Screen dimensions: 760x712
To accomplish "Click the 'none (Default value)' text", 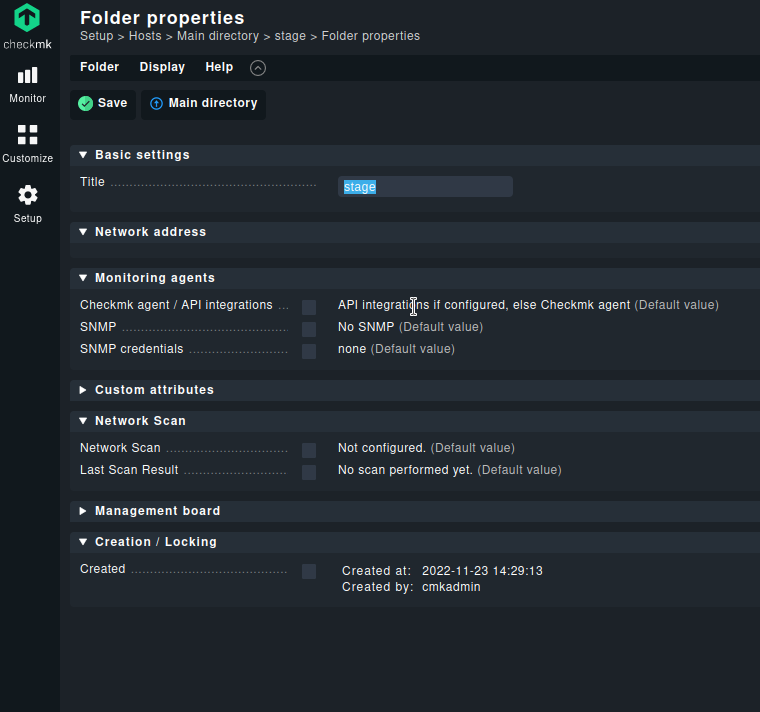I will 396,349.
